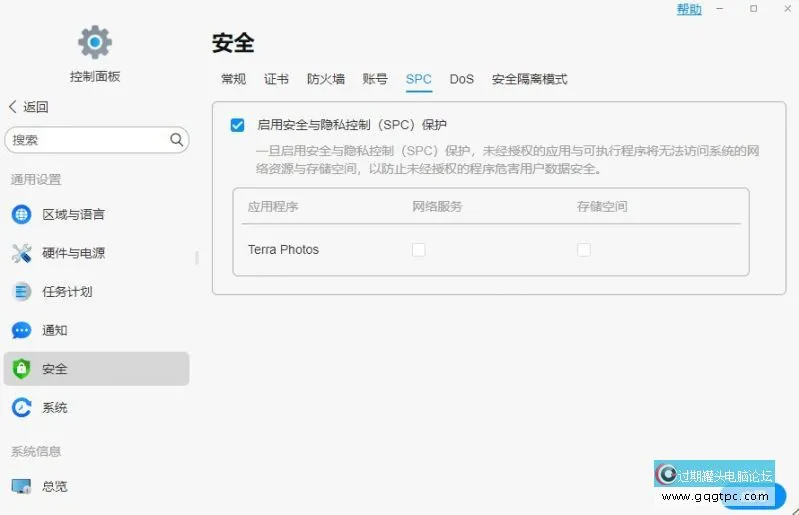Viewport: 799px width, 515px height.
Task: Select the 防火墙 tab
Action: point(326,79)
